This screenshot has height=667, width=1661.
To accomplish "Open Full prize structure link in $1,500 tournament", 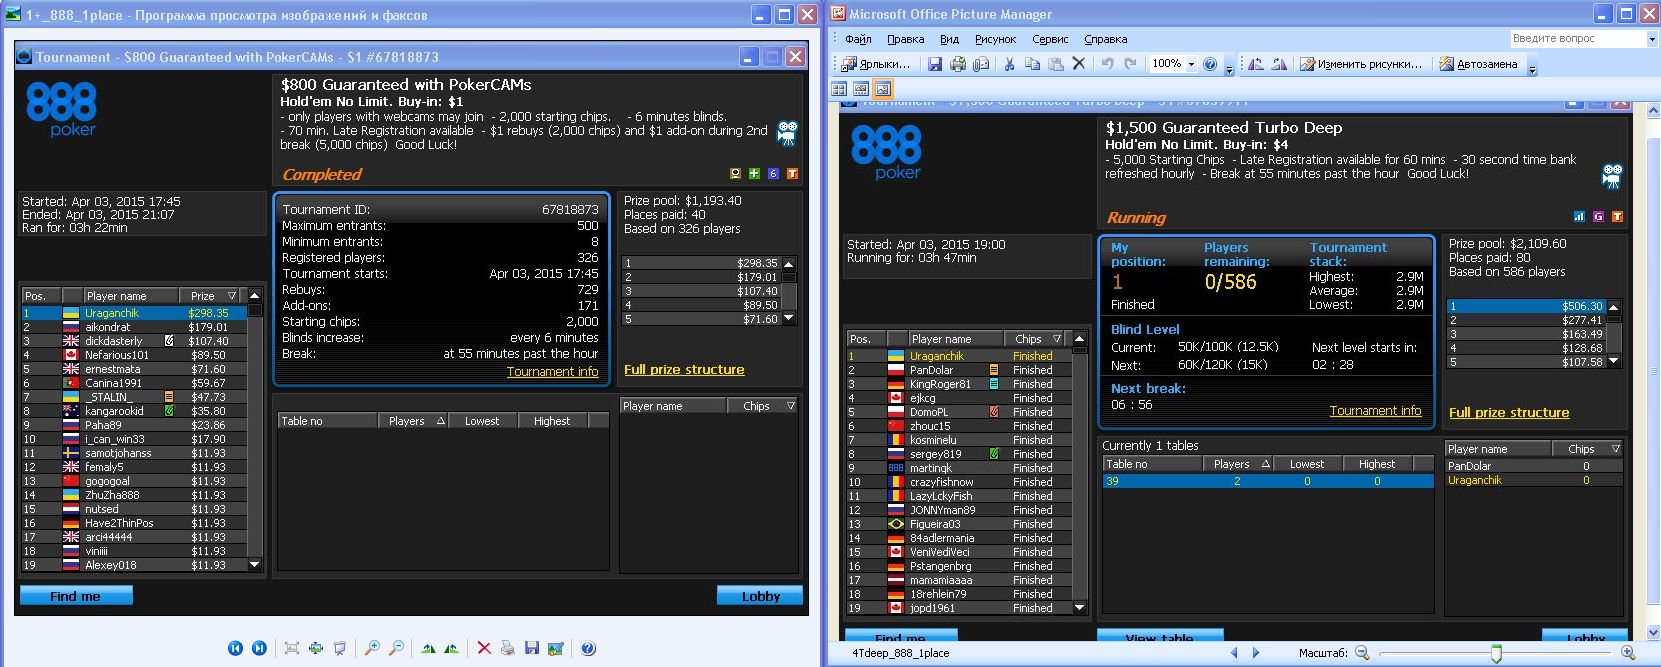I will coord(1509,413).
